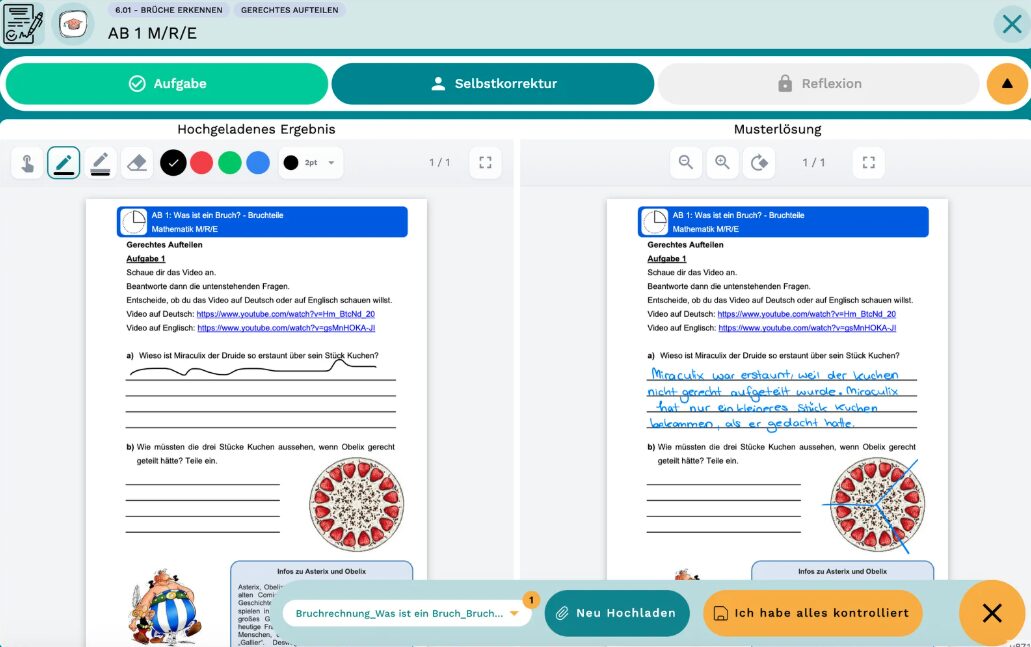
Task: Open the 2pt stroke width dropdown
Action: coord(311,162)
